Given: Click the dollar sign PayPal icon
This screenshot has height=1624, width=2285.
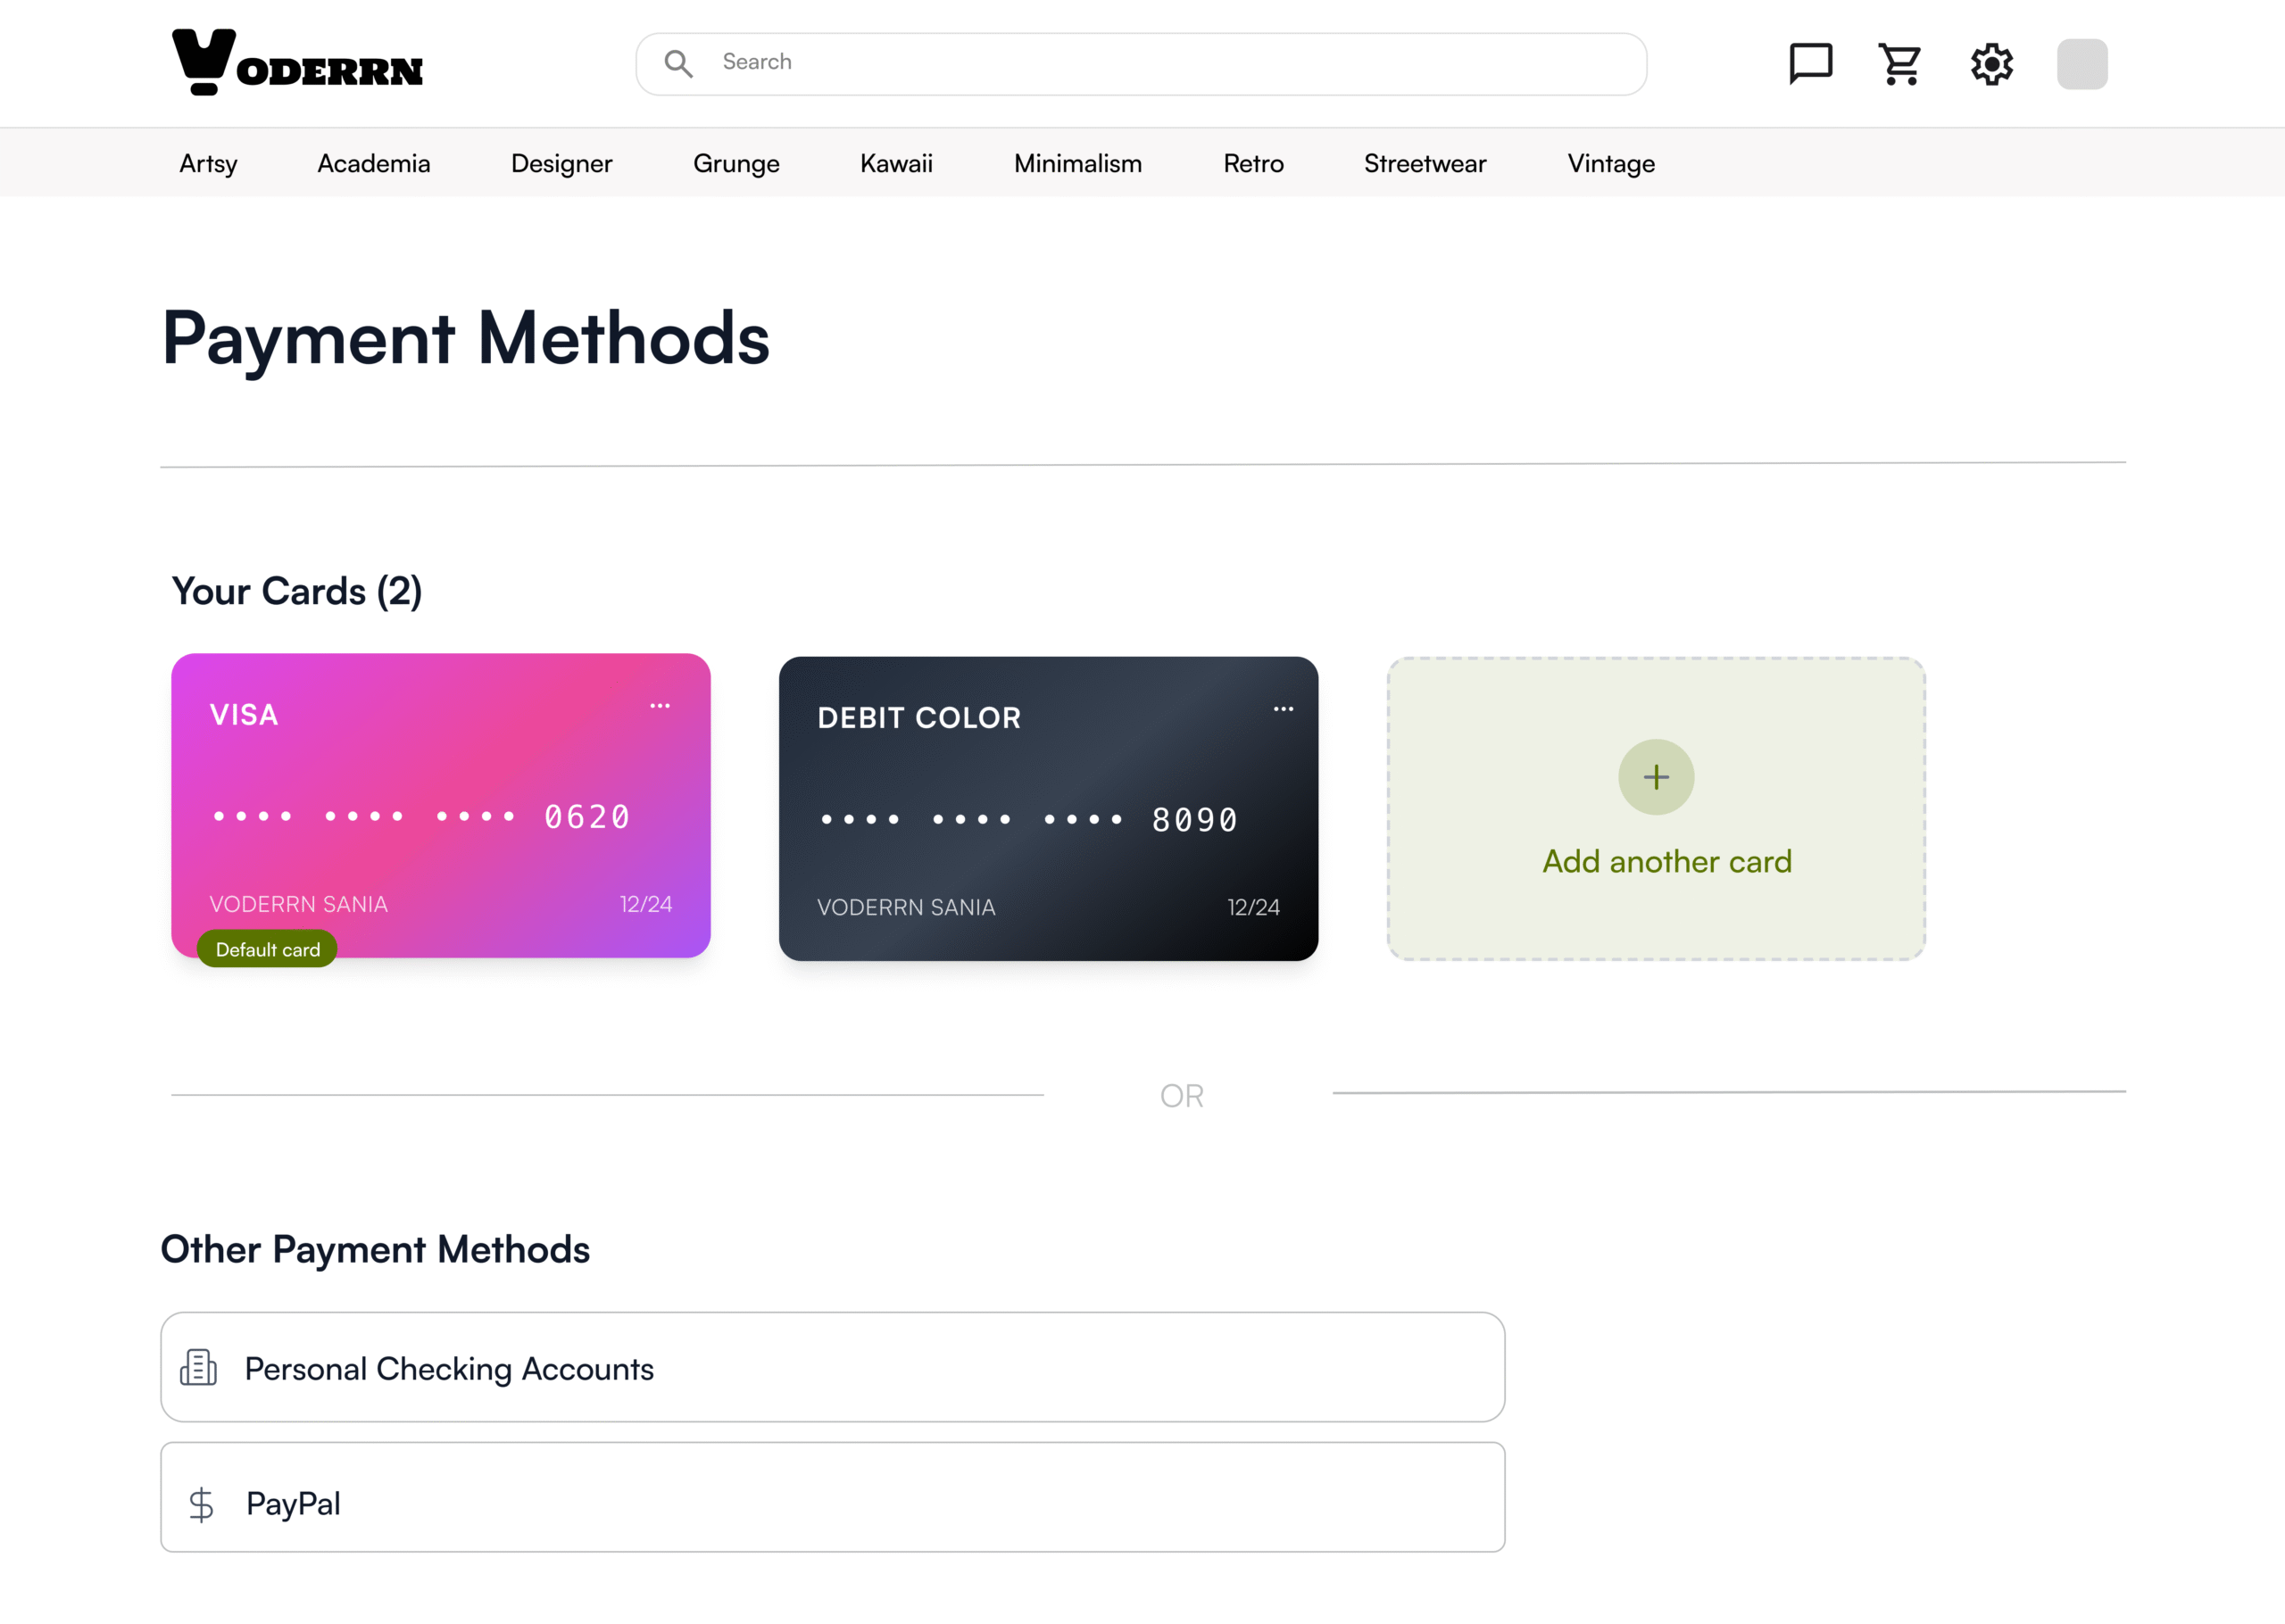Looking at the screenshot, I should pyautogui.click(x=201, y=1504).
